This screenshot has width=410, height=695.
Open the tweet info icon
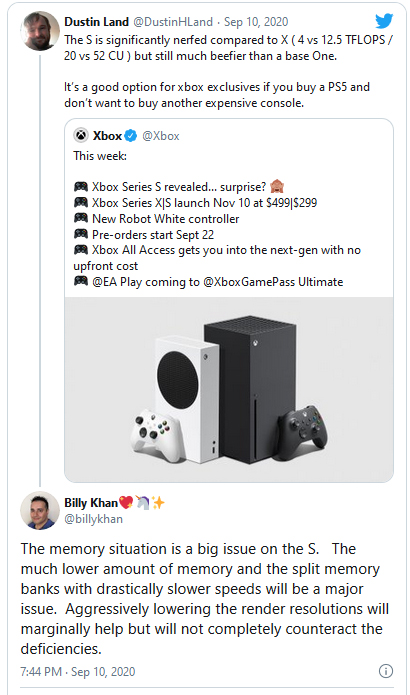click(386, 671)
